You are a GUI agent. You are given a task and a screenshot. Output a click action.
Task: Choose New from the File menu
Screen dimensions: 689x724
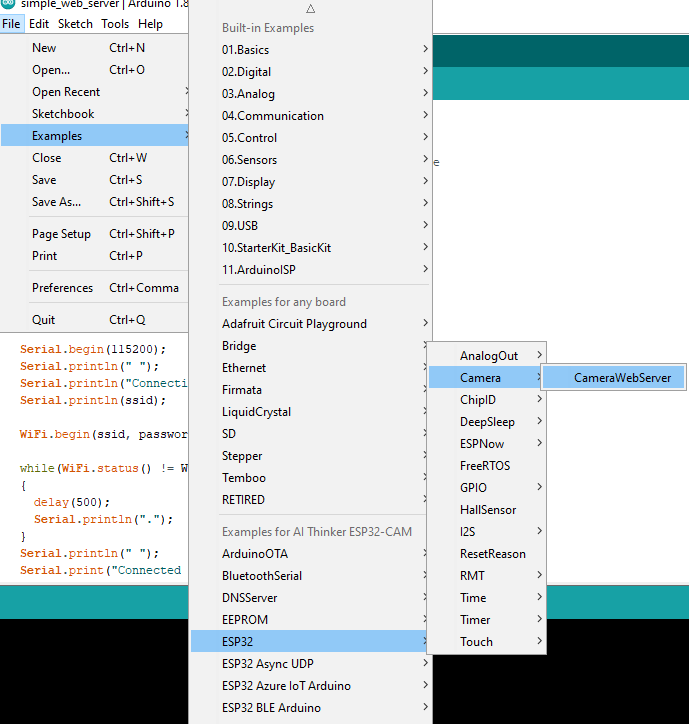pos(95,48)
